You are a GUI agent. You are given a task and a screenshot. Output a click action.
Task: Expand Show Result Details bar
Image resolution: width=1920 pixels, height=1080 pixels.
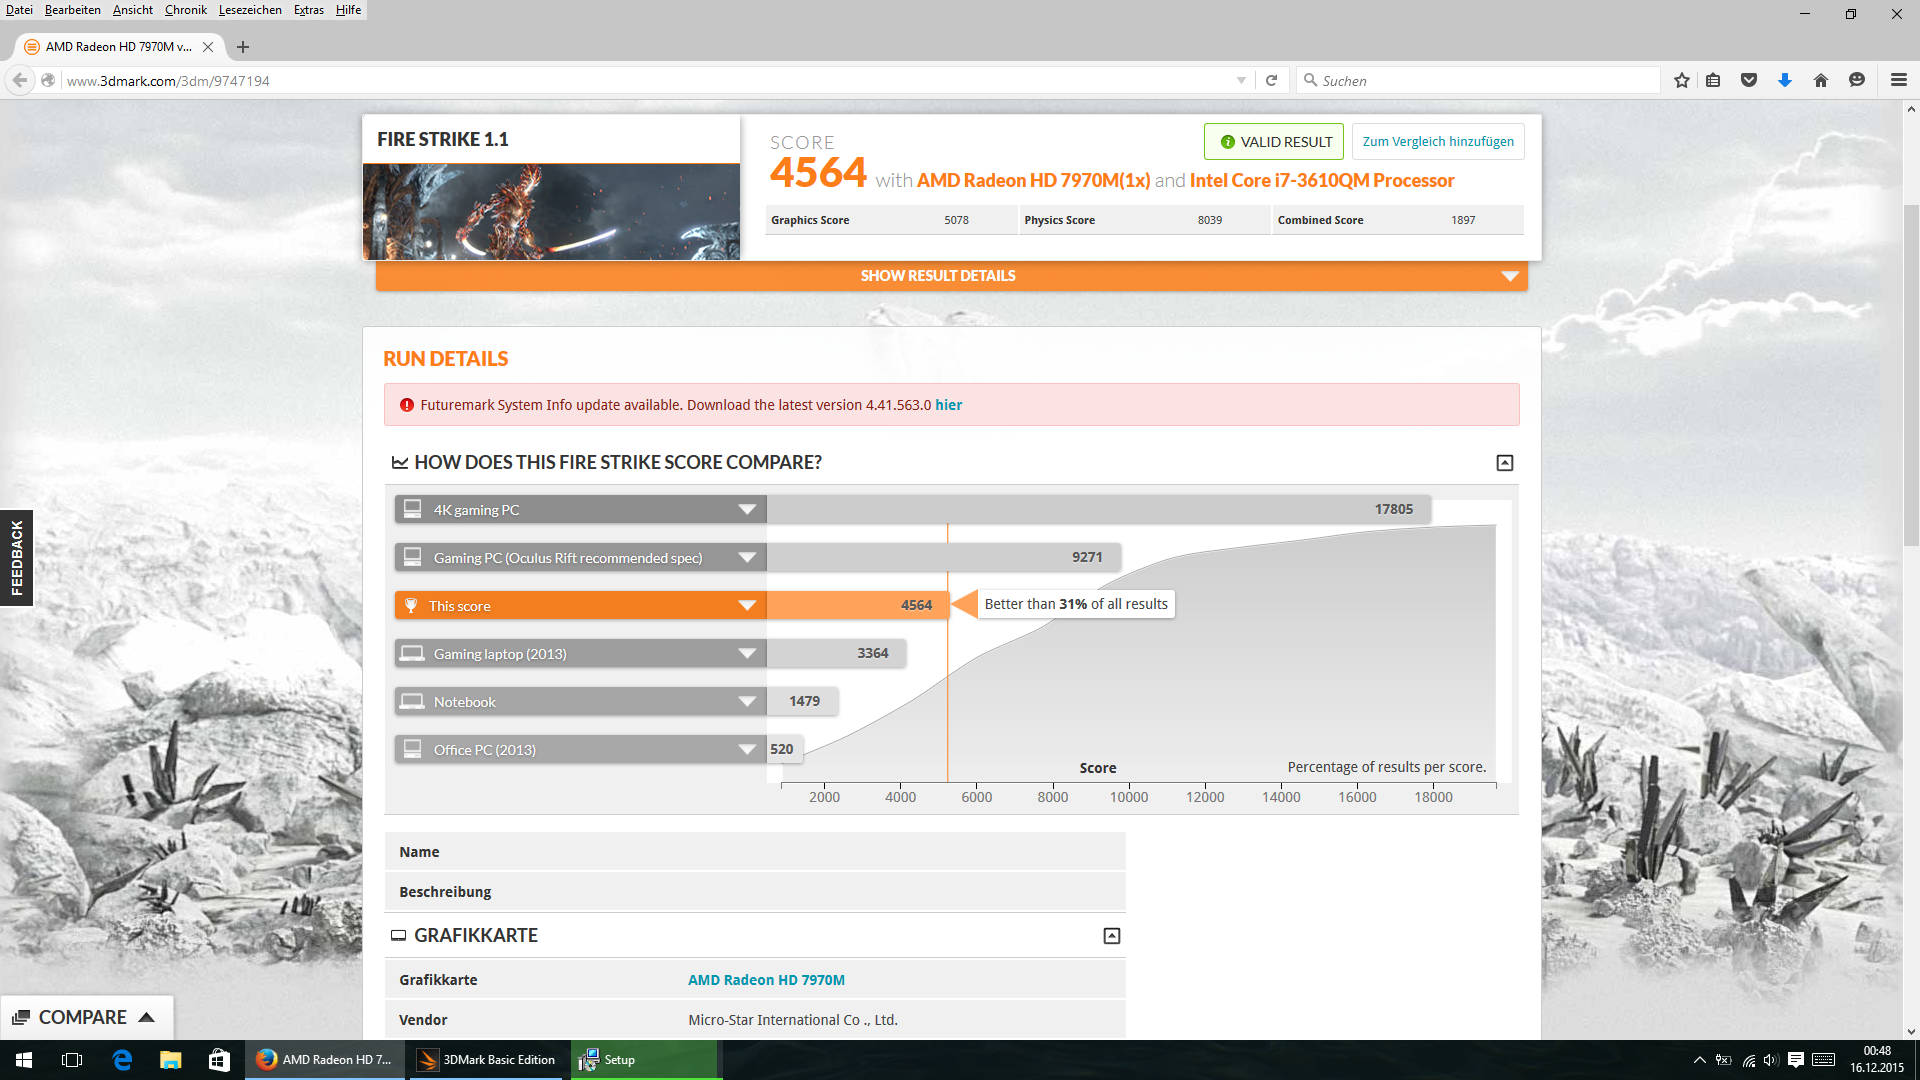click(951, 276)
